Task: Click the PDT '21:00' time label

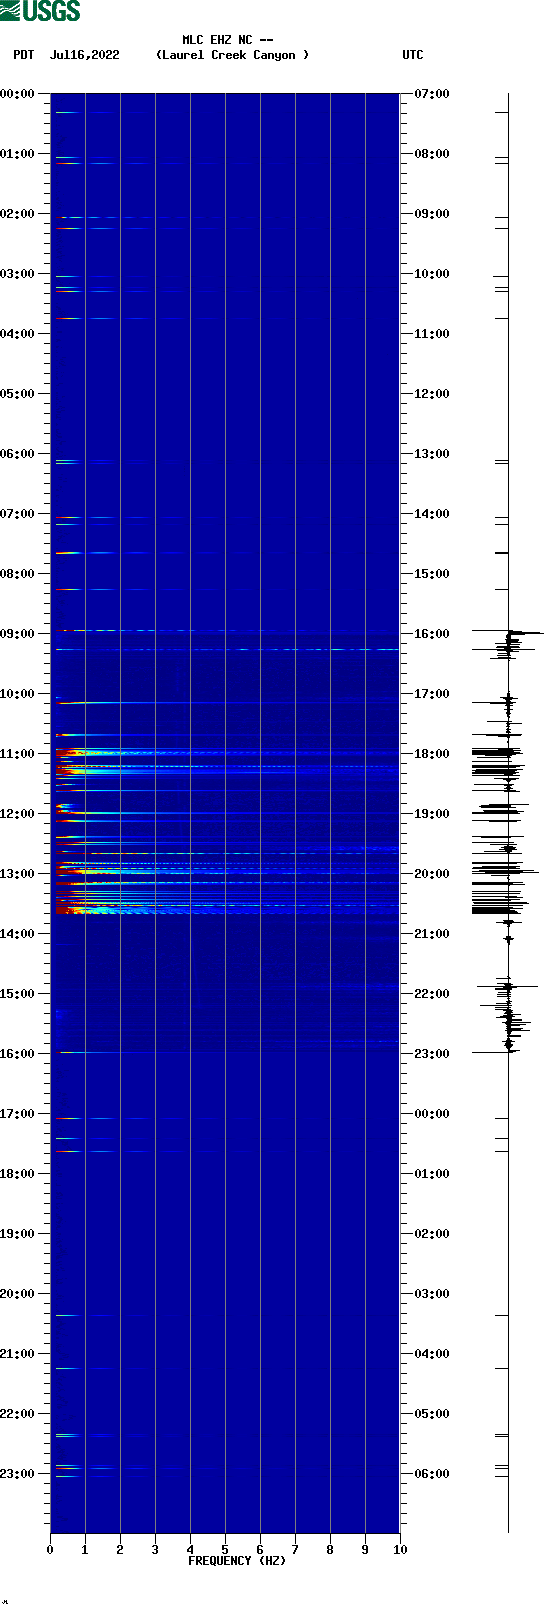Action: coord(18,1354)
